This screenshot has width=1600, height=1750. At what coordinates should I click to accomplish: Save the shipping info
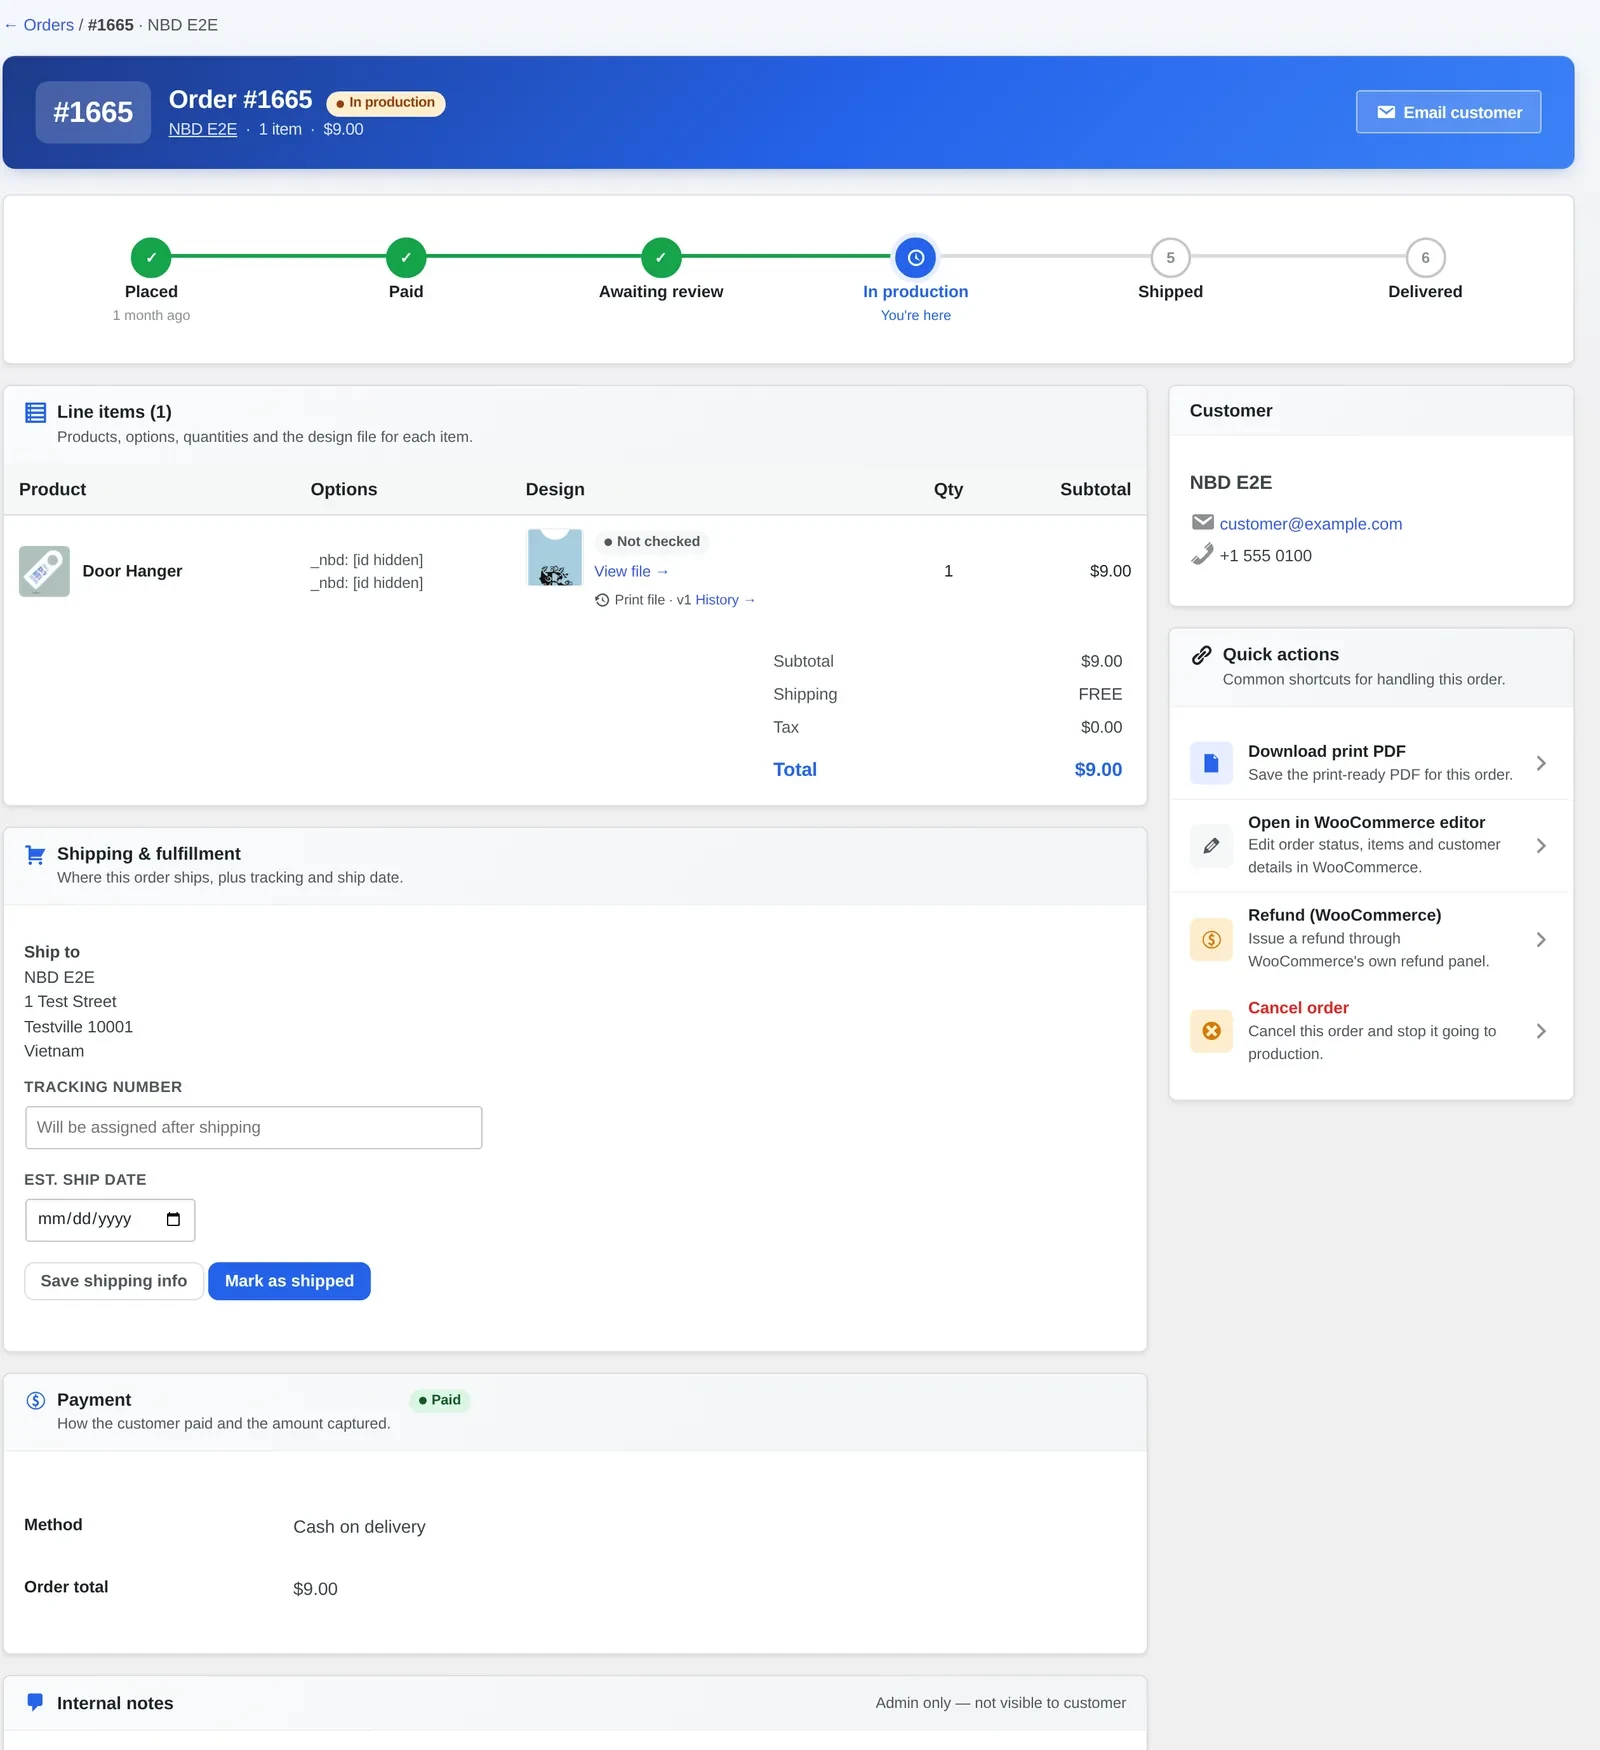[114, 1282]
